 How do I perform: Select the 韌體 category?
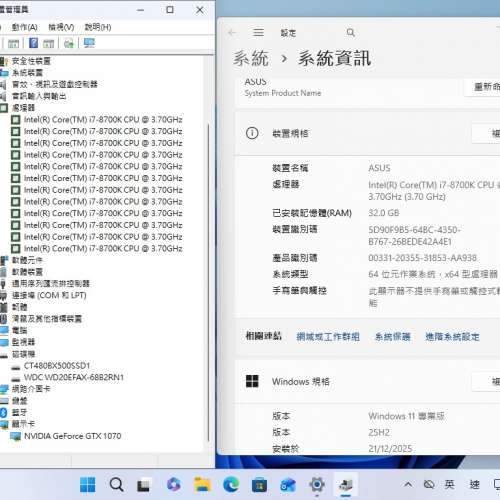[x=20, y=307]
